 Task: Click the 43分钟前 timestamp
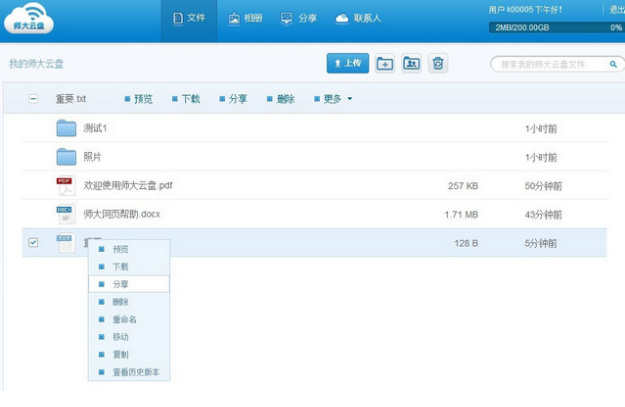(543, 214)
